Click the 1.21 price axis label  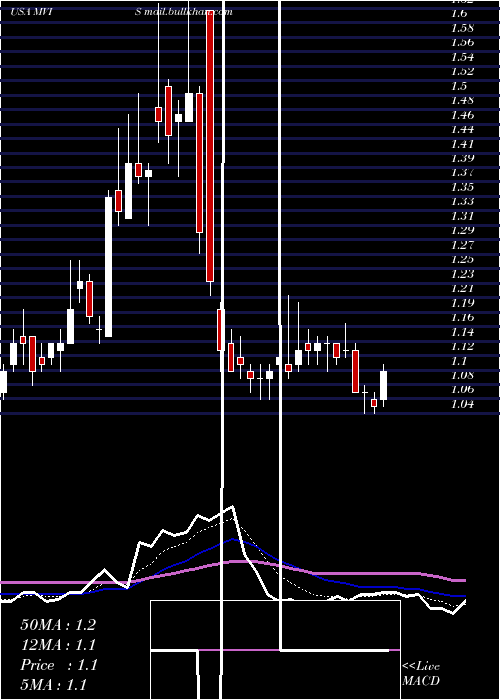pyautogui.click(x=462, y=288)
